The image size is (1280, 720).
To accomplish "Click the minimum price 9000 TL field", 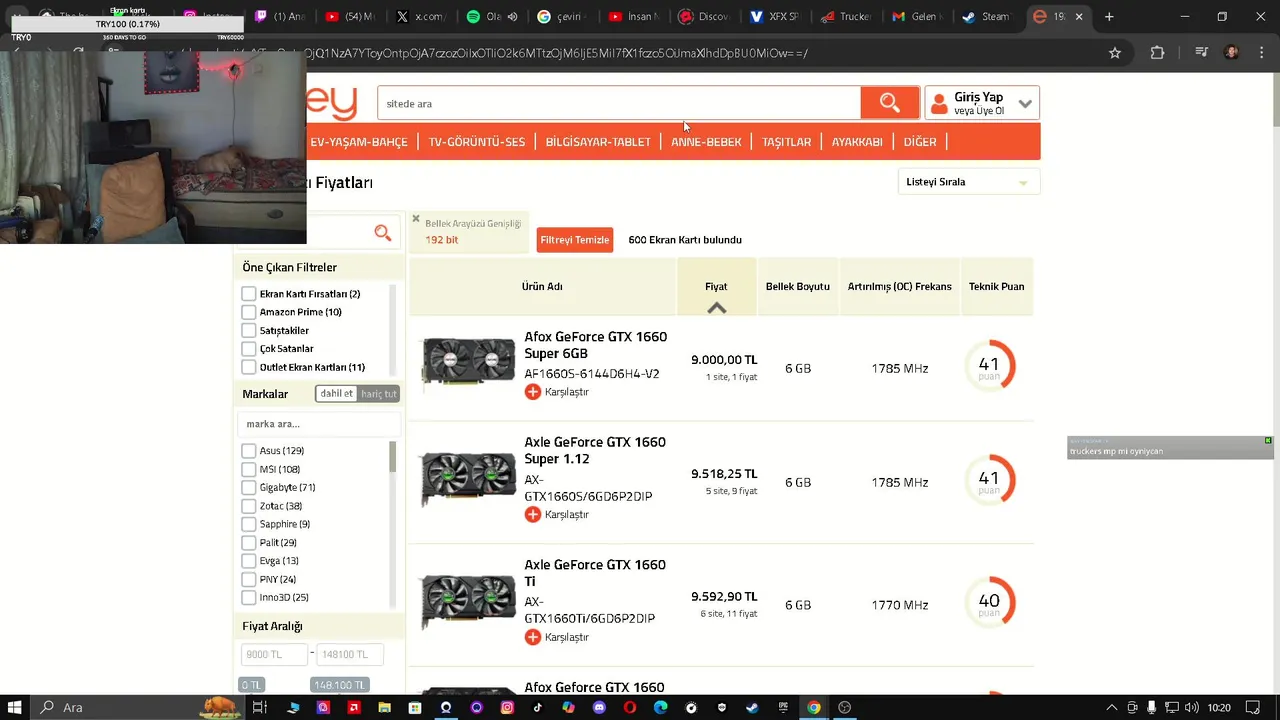I will coord(274,654).
